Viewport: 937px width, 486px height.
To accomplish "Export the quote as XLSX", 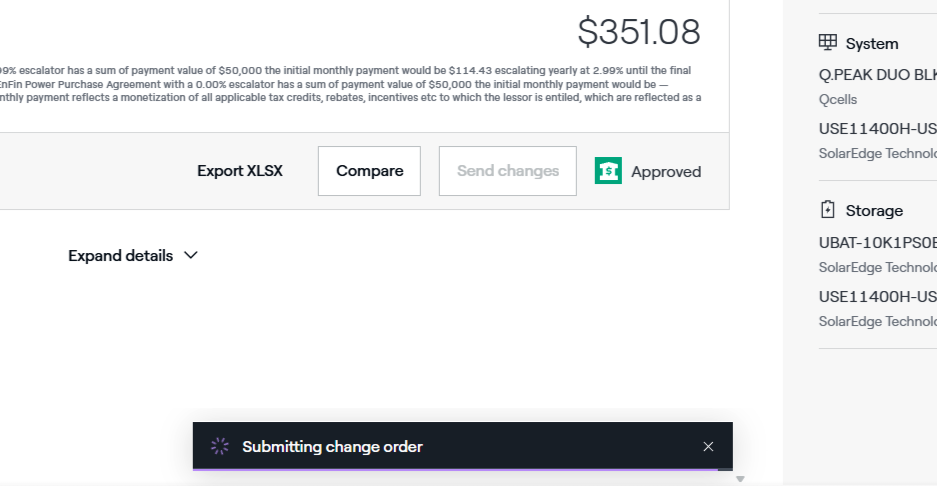I will pos(240,171).
